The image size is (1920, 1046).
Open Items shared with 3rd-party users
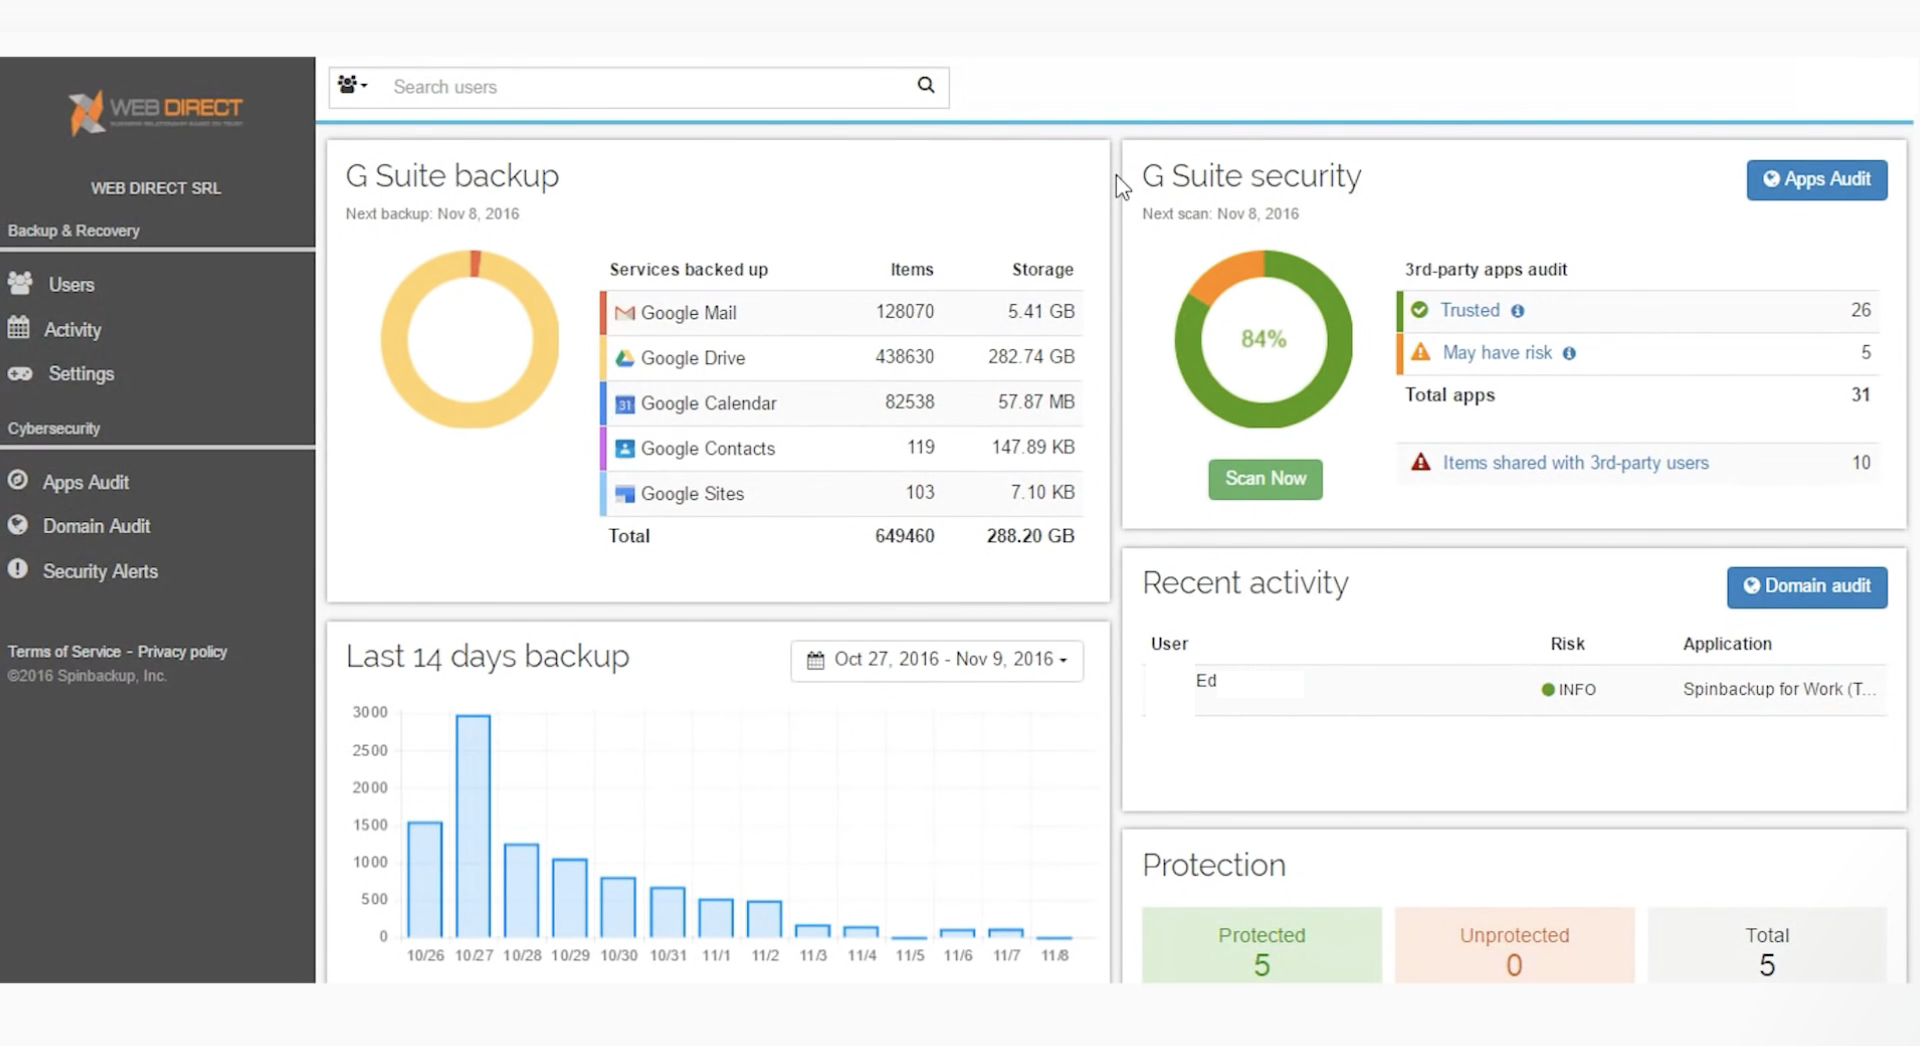[1575, 463]
